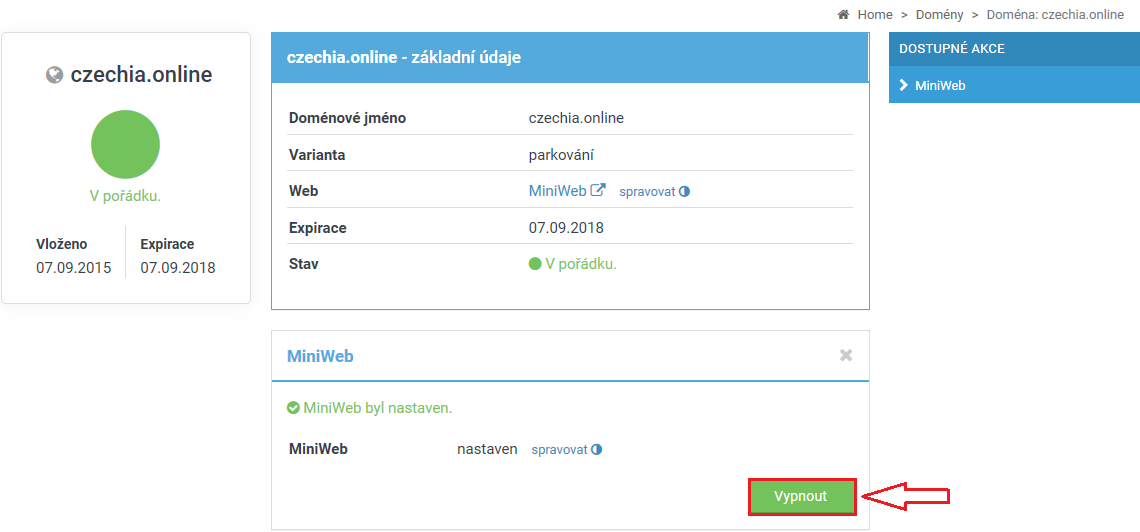The image size is (1140, 532).
Task: Click the red arrow pointing at Vypnout
Action: 905,496
